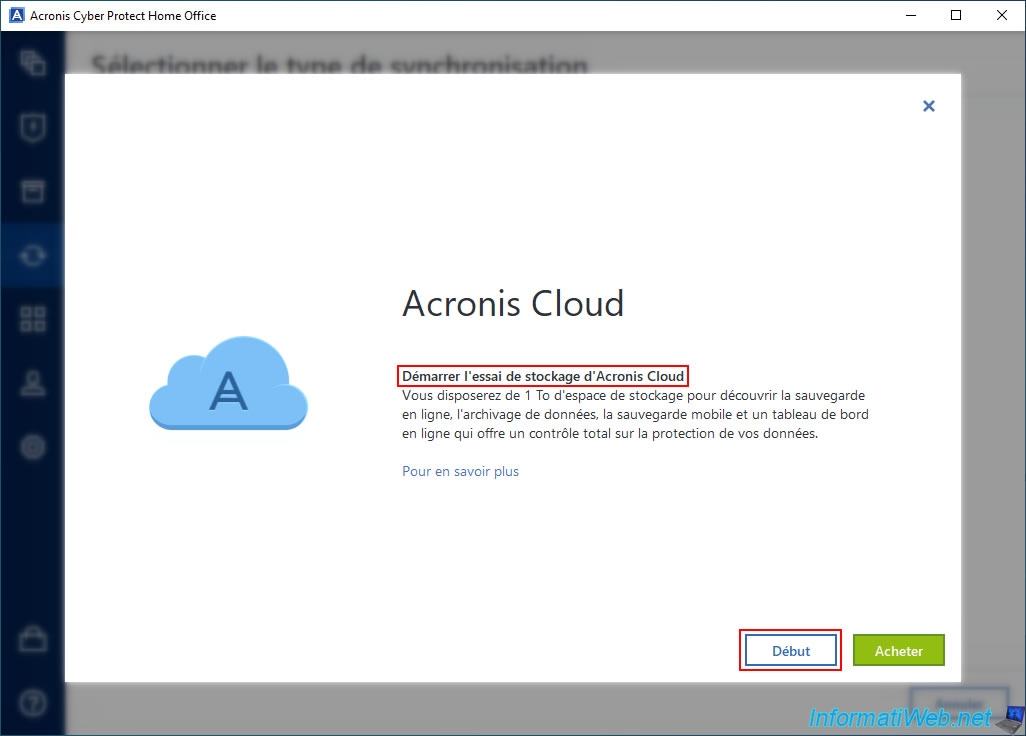1026x736 pixels.
Task: Close the Acronis Cloud dialog
Action: [x=928, y=106]
